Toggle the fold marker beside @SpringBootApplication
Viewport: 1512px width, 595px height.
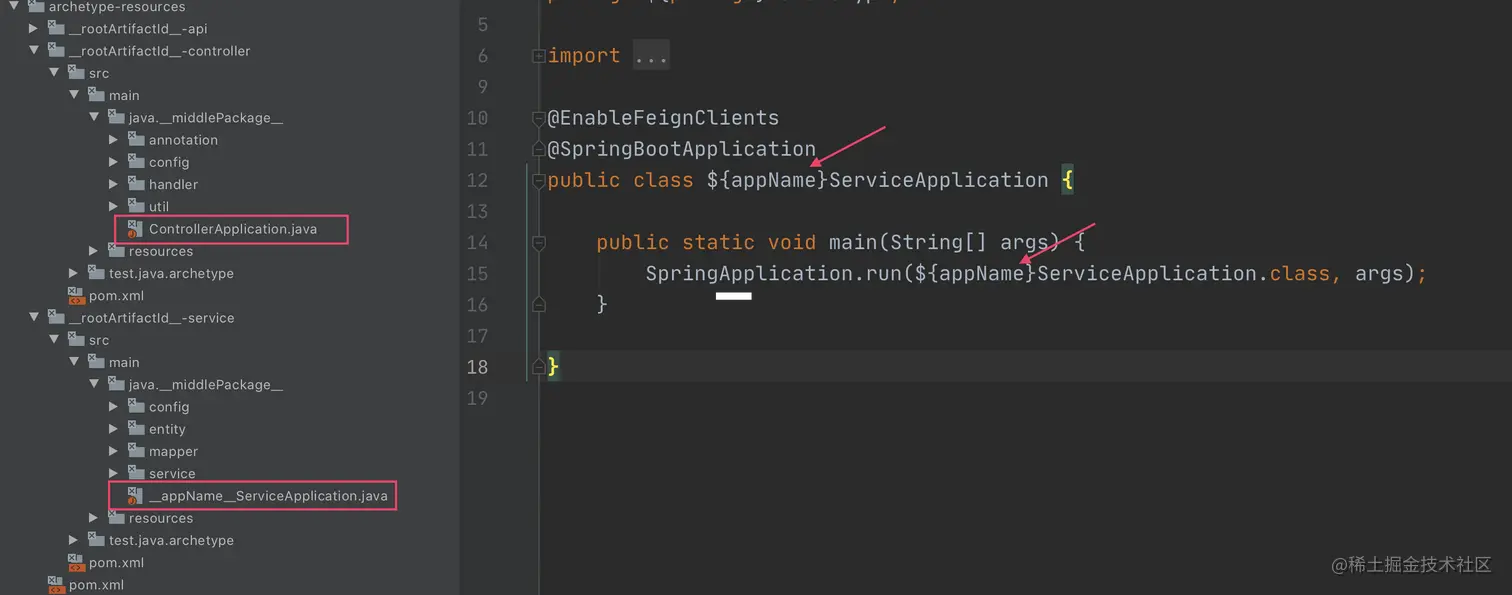539,149
